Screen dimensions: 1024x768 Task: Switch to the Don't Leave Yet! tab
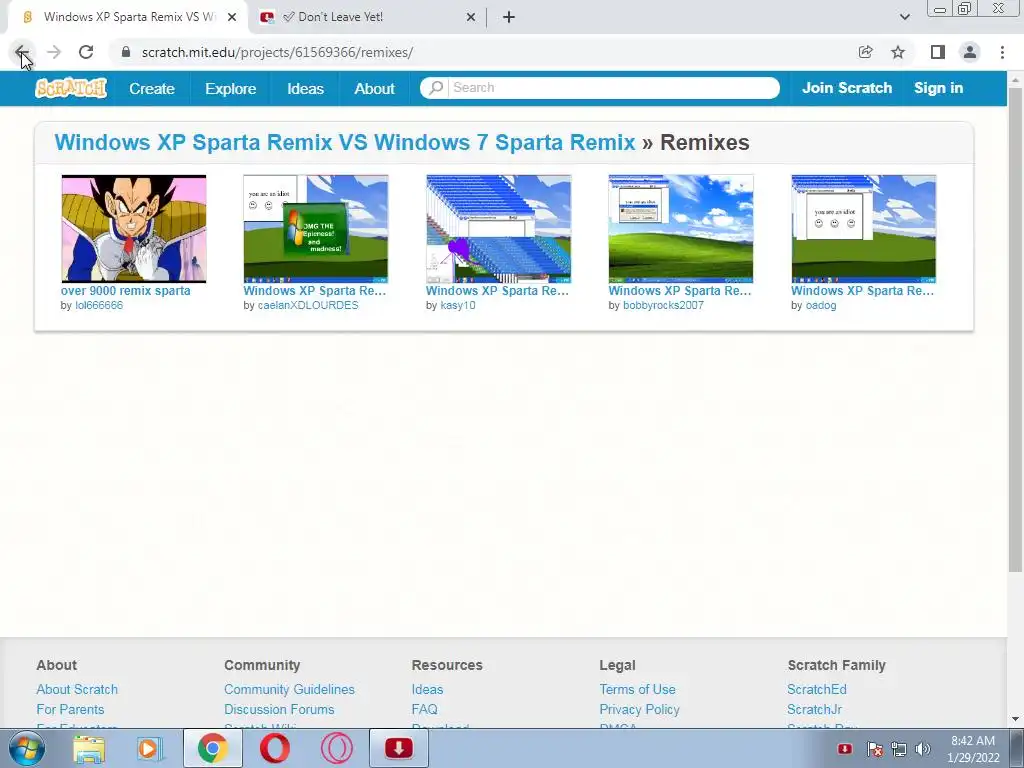tap(368, 17)
